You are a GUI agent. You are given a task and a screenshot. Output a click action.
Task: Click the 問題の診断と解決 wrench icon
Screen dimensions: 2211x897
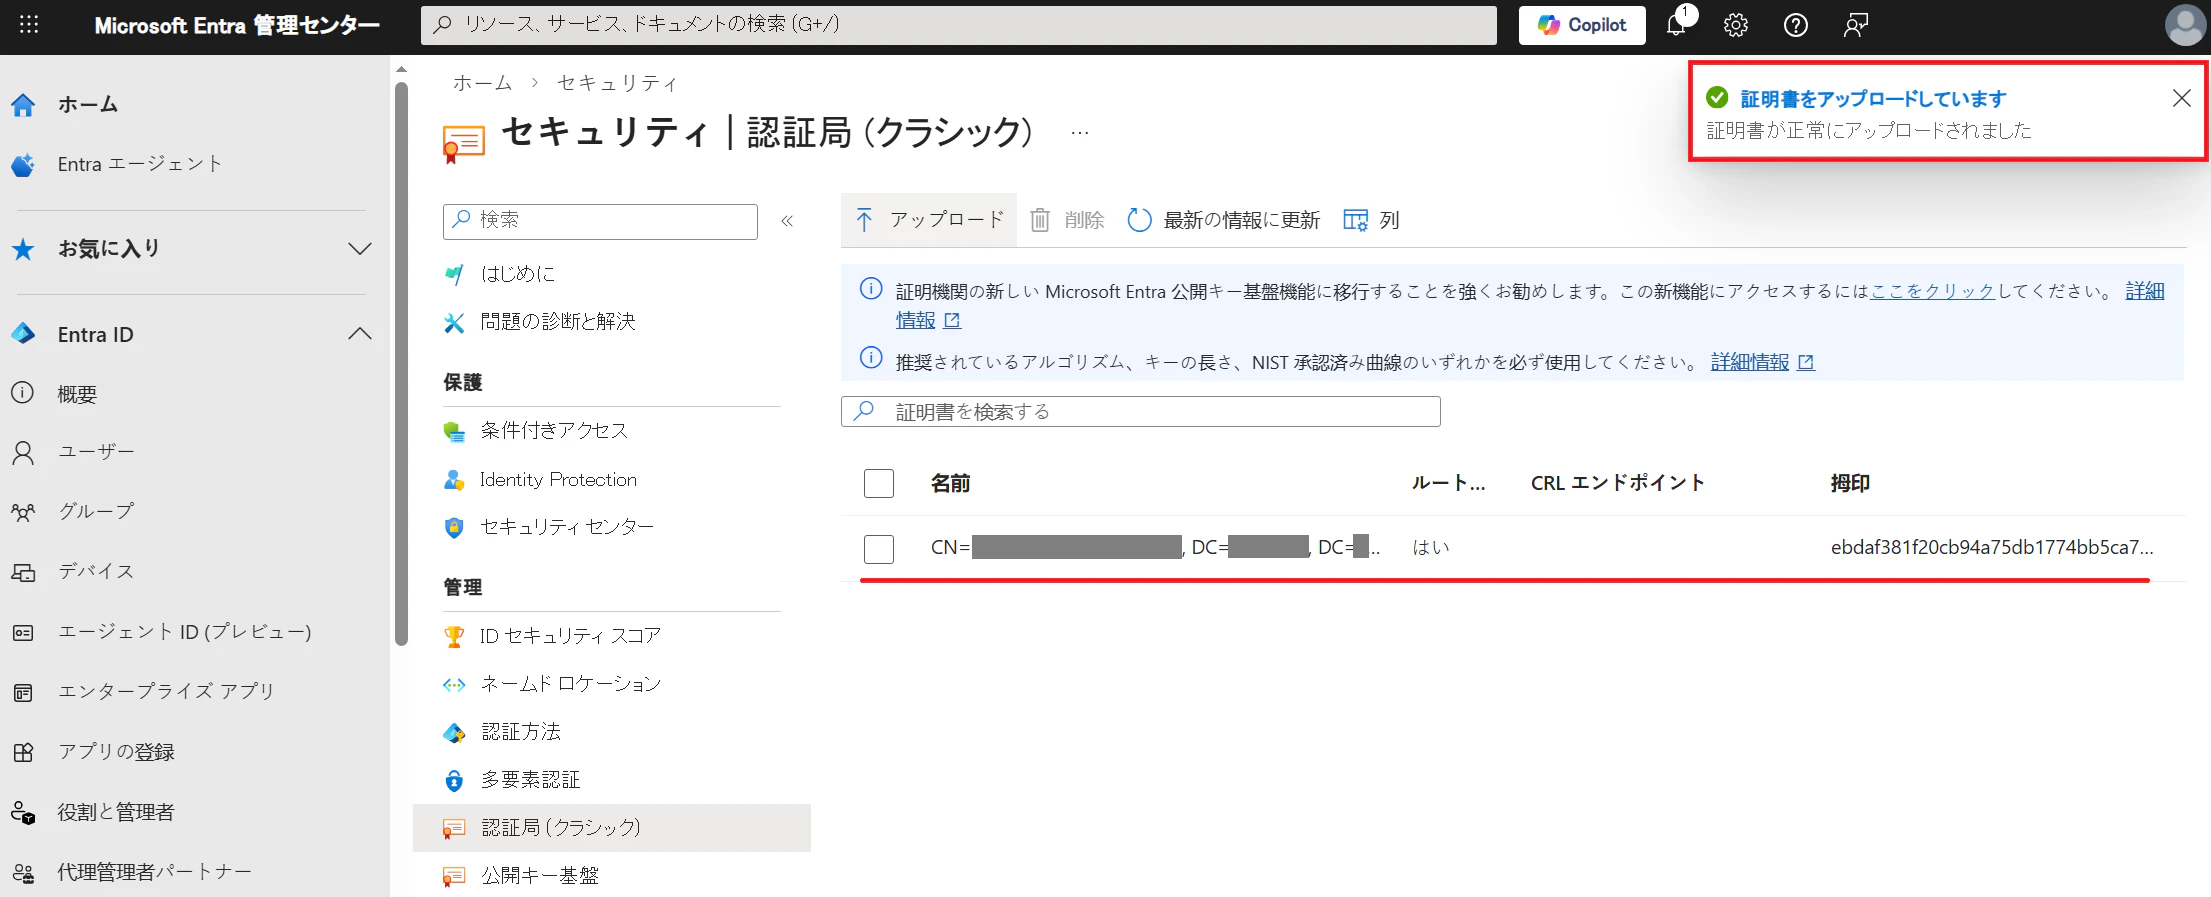[454, 322]
